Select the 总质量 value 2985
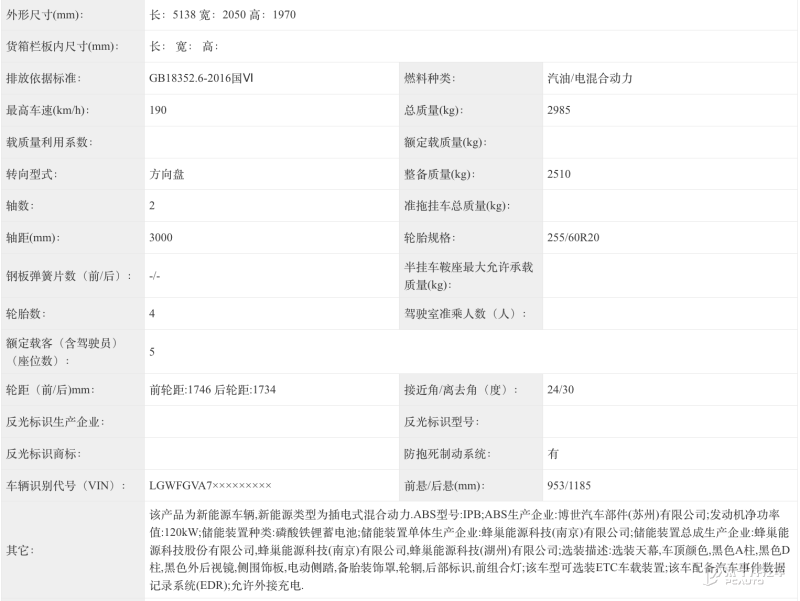The image size is (800, 601). coord(559,110)
